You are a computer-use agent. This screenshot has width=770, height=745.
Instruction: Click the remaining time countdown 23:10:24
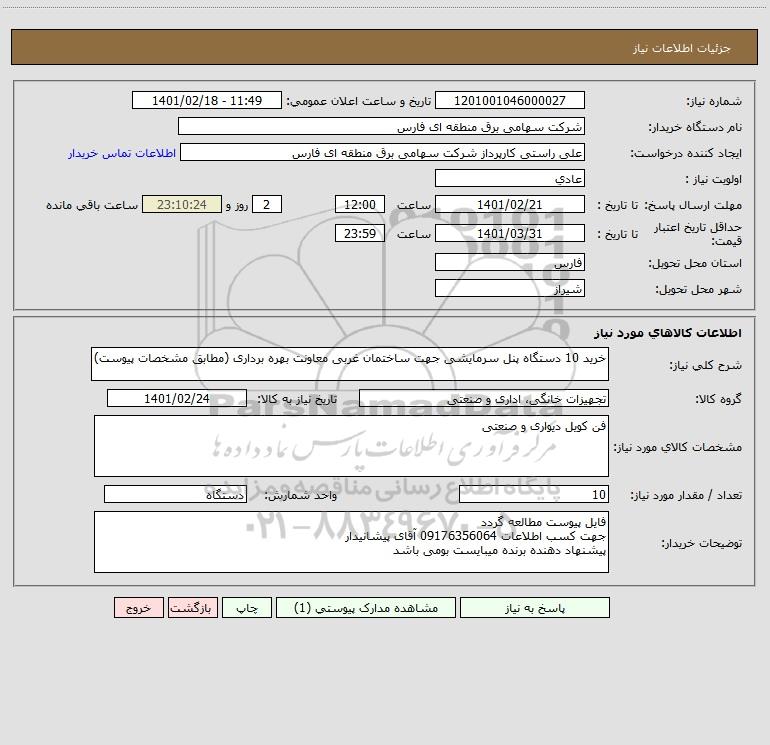coord(182,204)
